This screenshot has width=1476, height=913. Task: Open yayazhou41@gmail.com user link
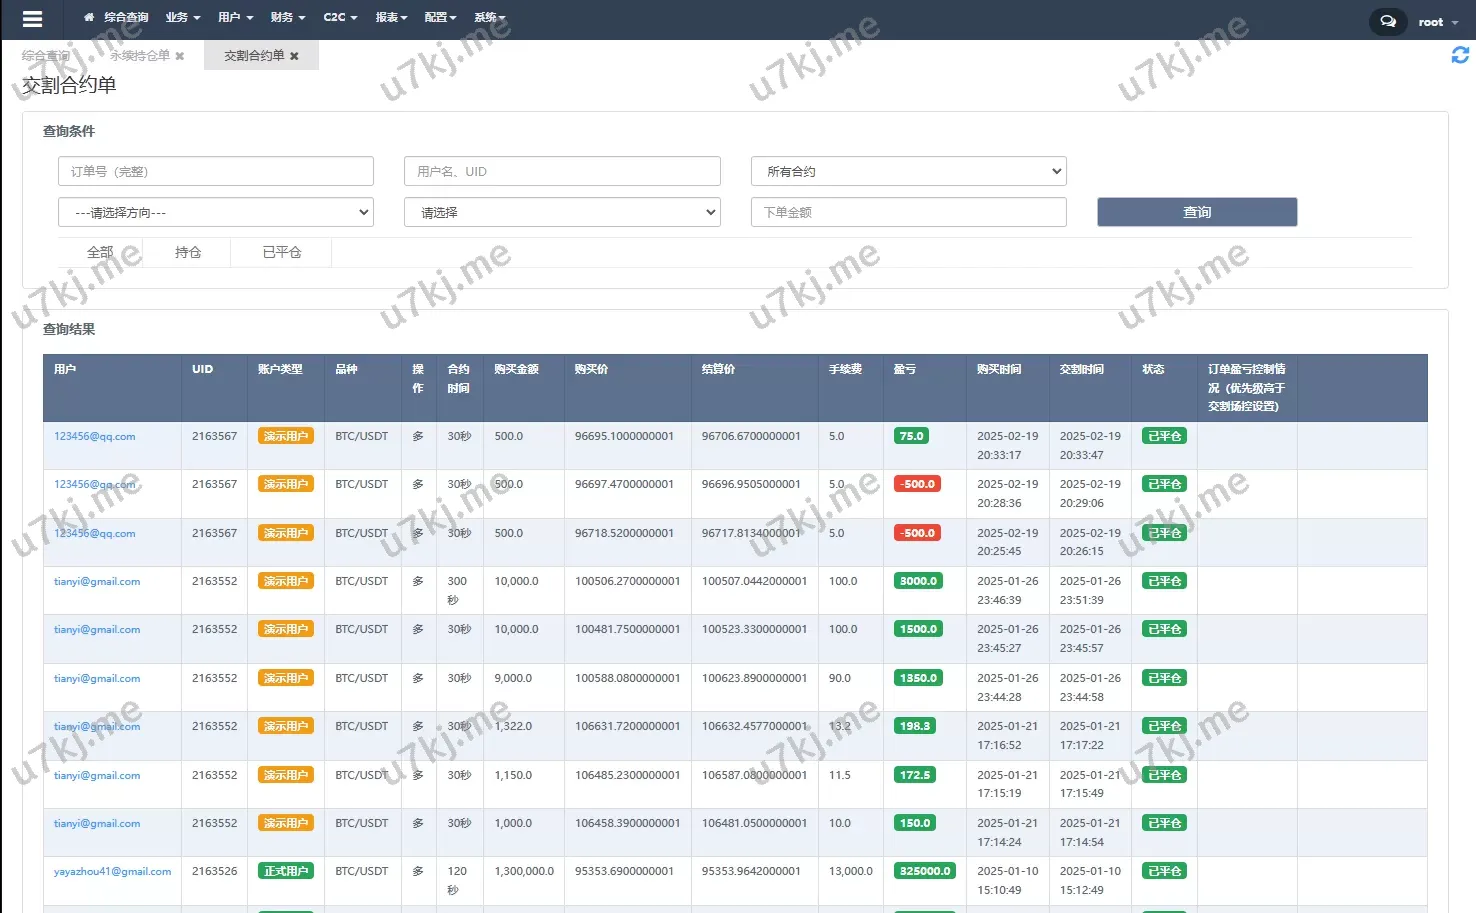(x=112, y=872)
